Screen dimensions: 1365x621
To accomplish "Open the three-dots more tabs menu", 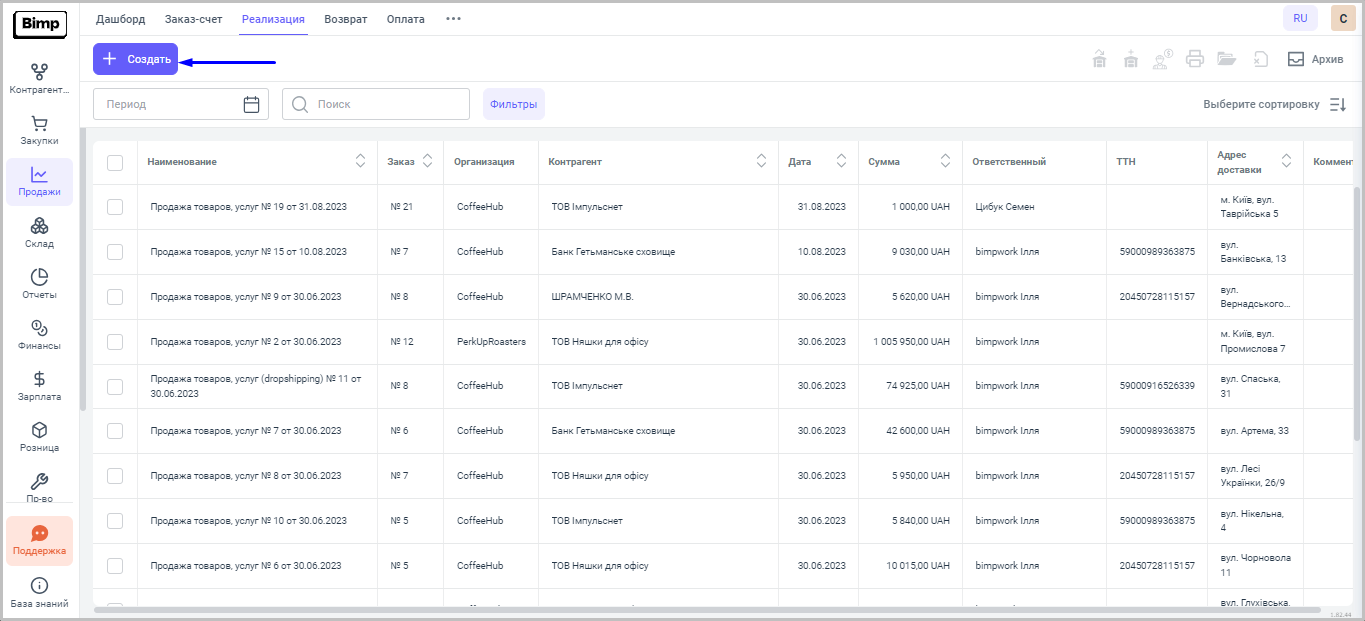I will pyautogui.click(x=453, y=19).
